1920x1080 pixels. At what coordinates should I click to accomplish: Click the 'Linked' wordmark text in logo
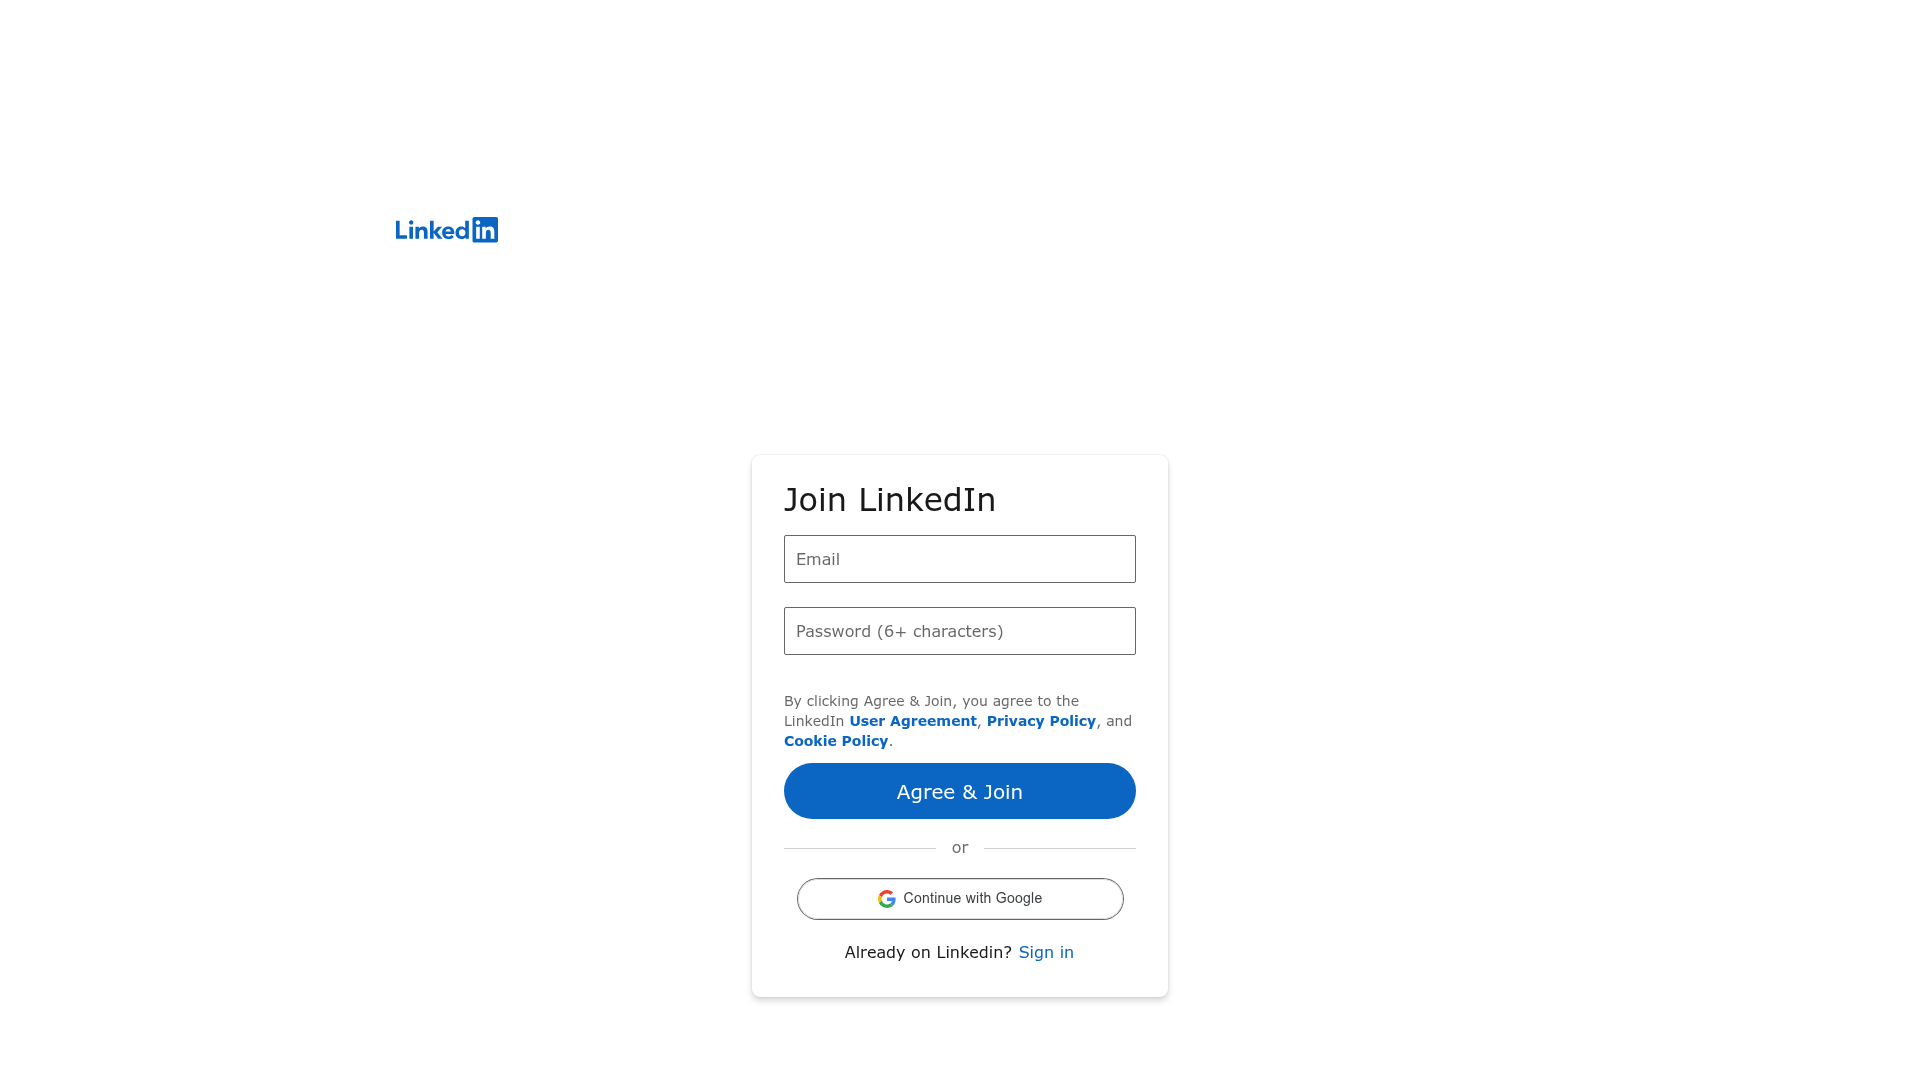[432, 230]
